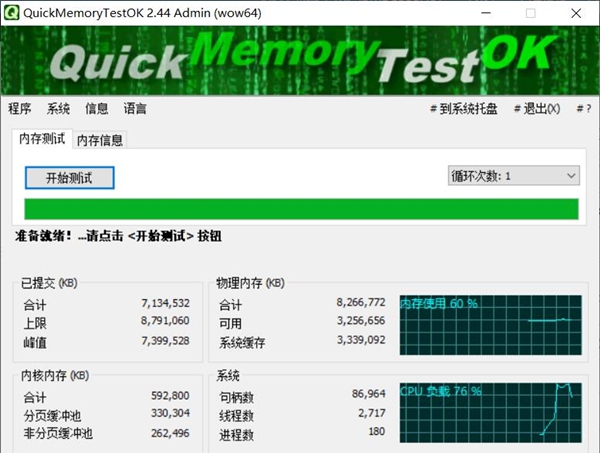Click # 到系统托盘 to minimize to tray

464,109
